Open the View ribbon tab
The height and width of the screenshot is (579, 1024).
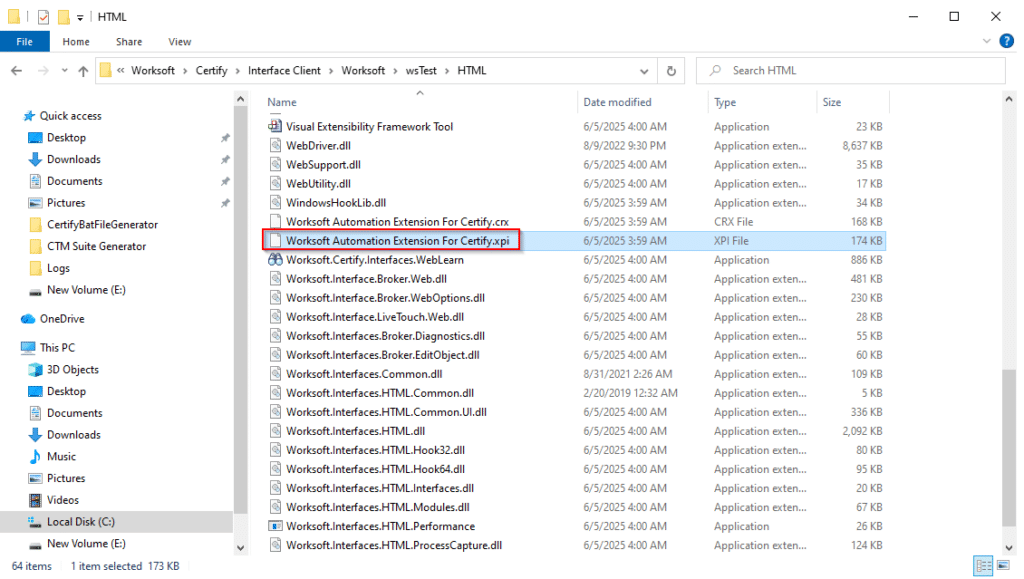pyautogui.click(x=180, y=41)
